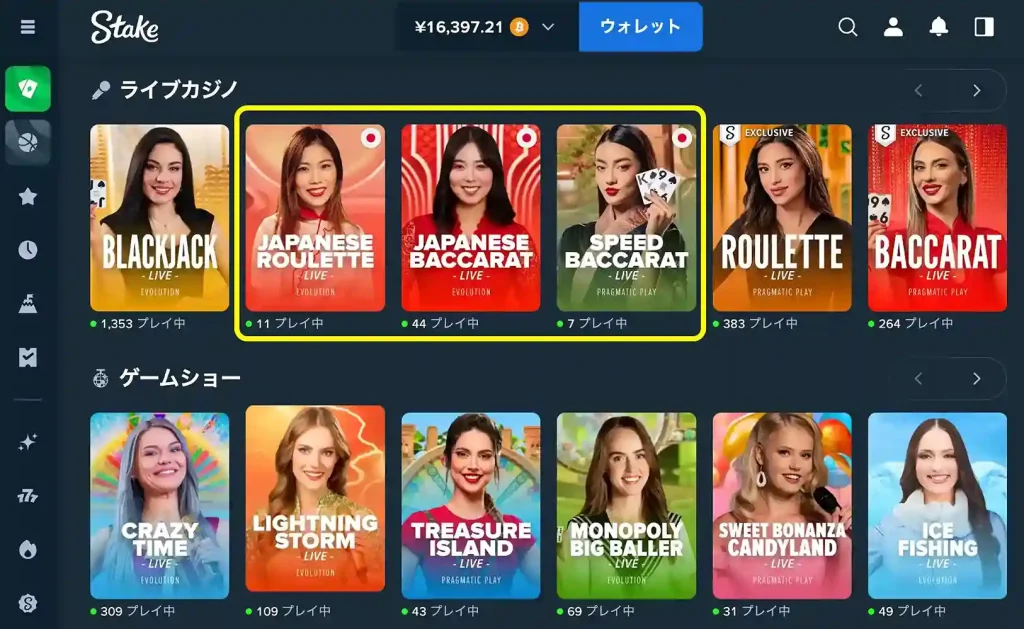This screenshot has height=629, width=1024.
Task: Select the green casino cards icon
Action: coord(27,88)
